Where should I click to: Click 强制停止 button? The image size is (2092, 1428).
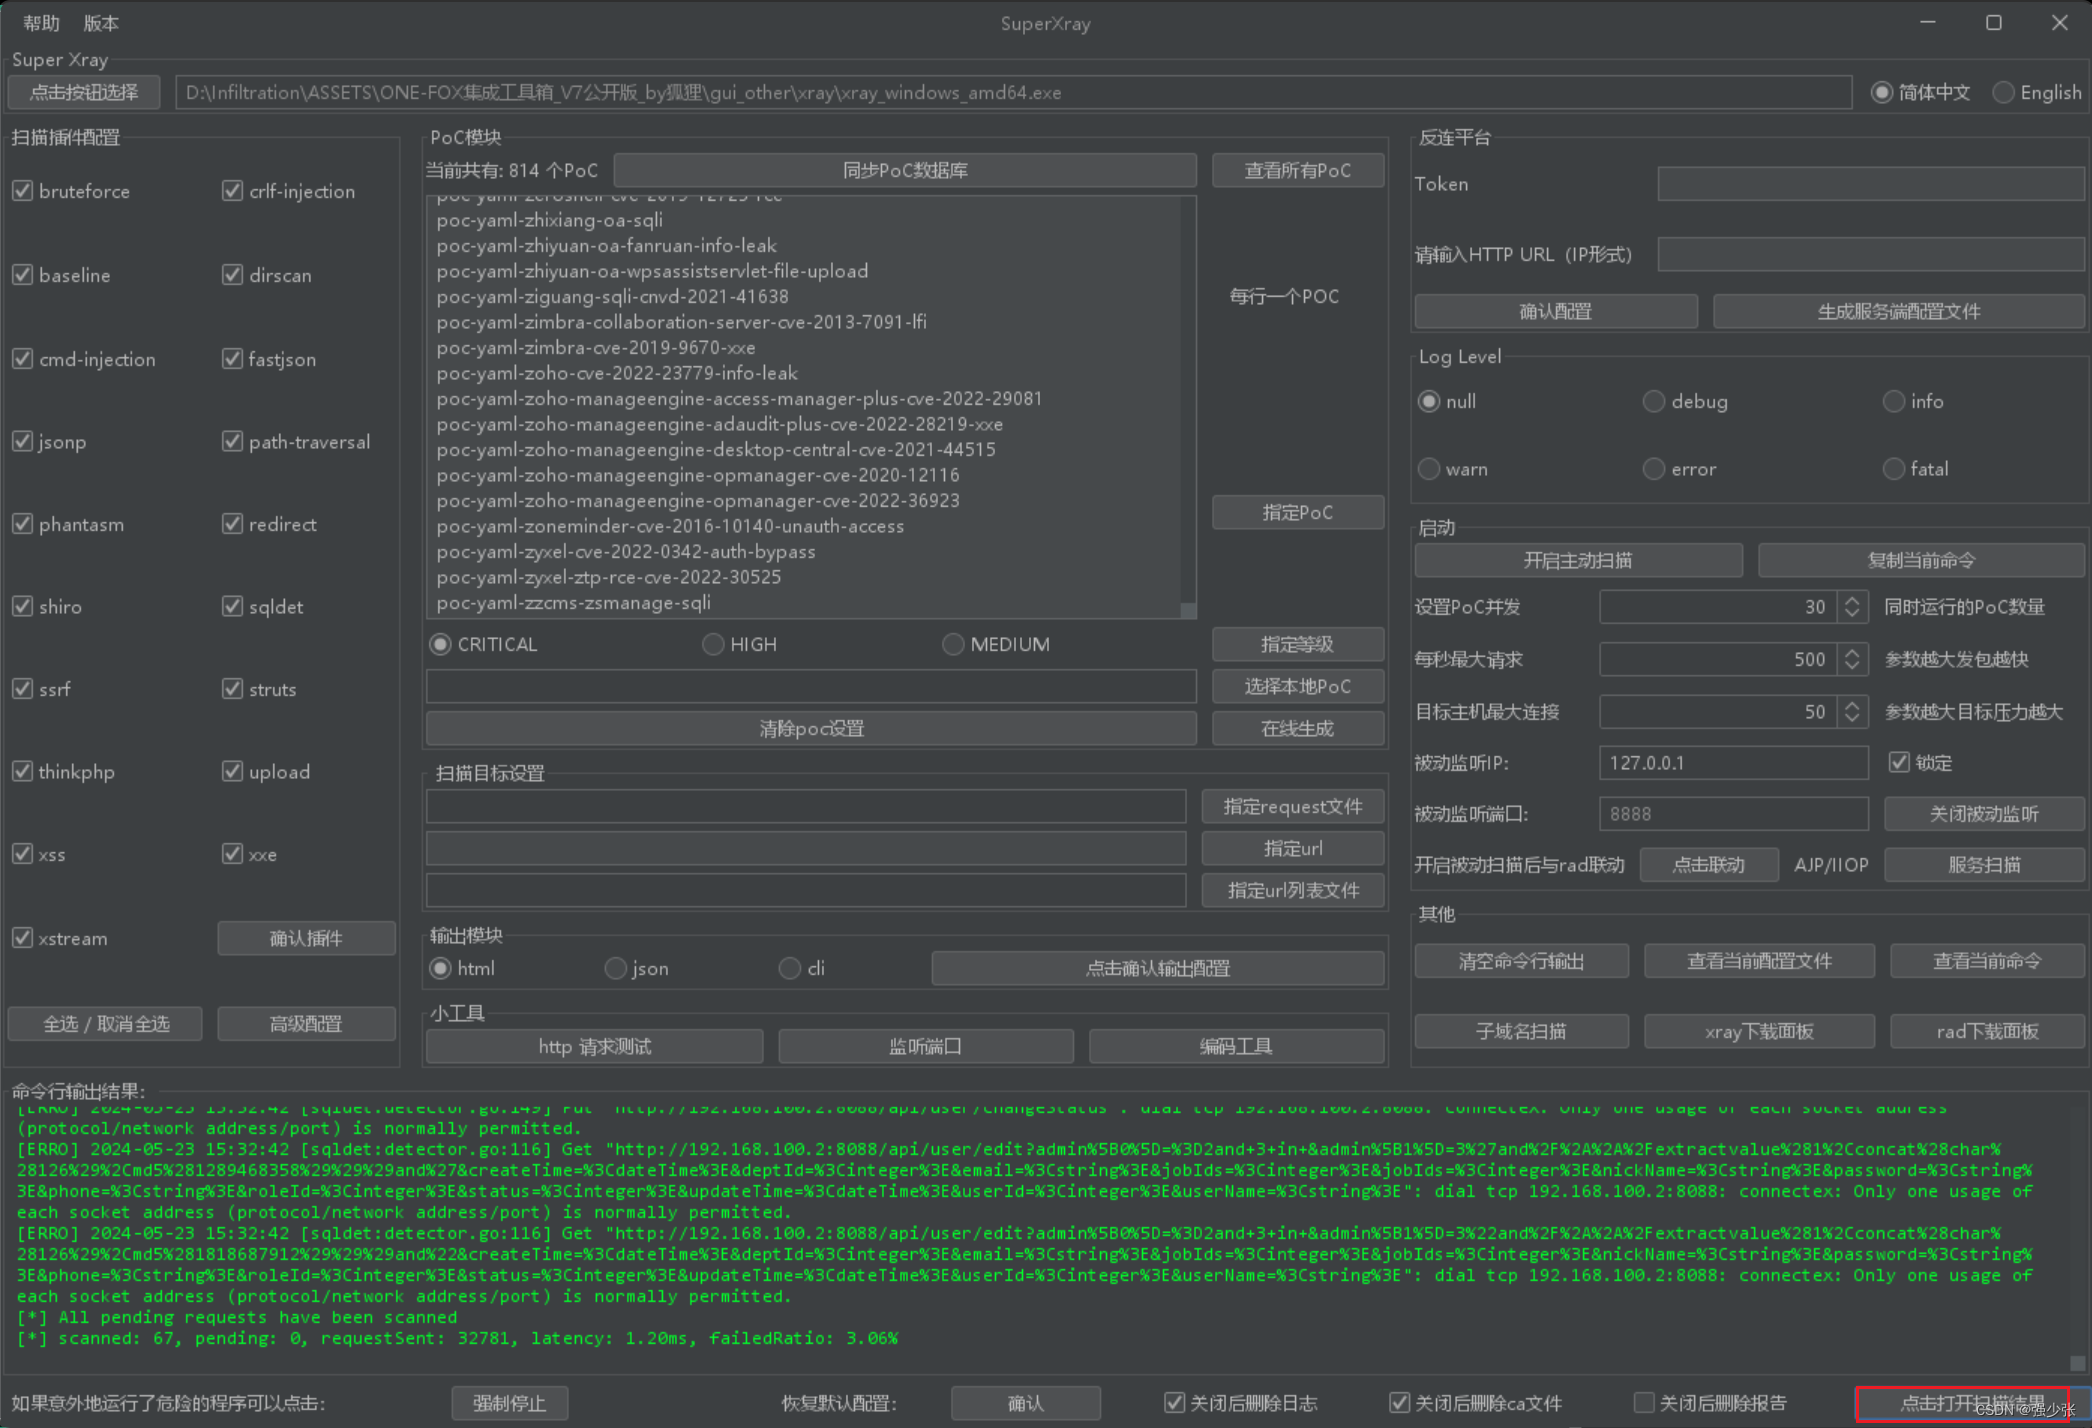click(510, 1403)
